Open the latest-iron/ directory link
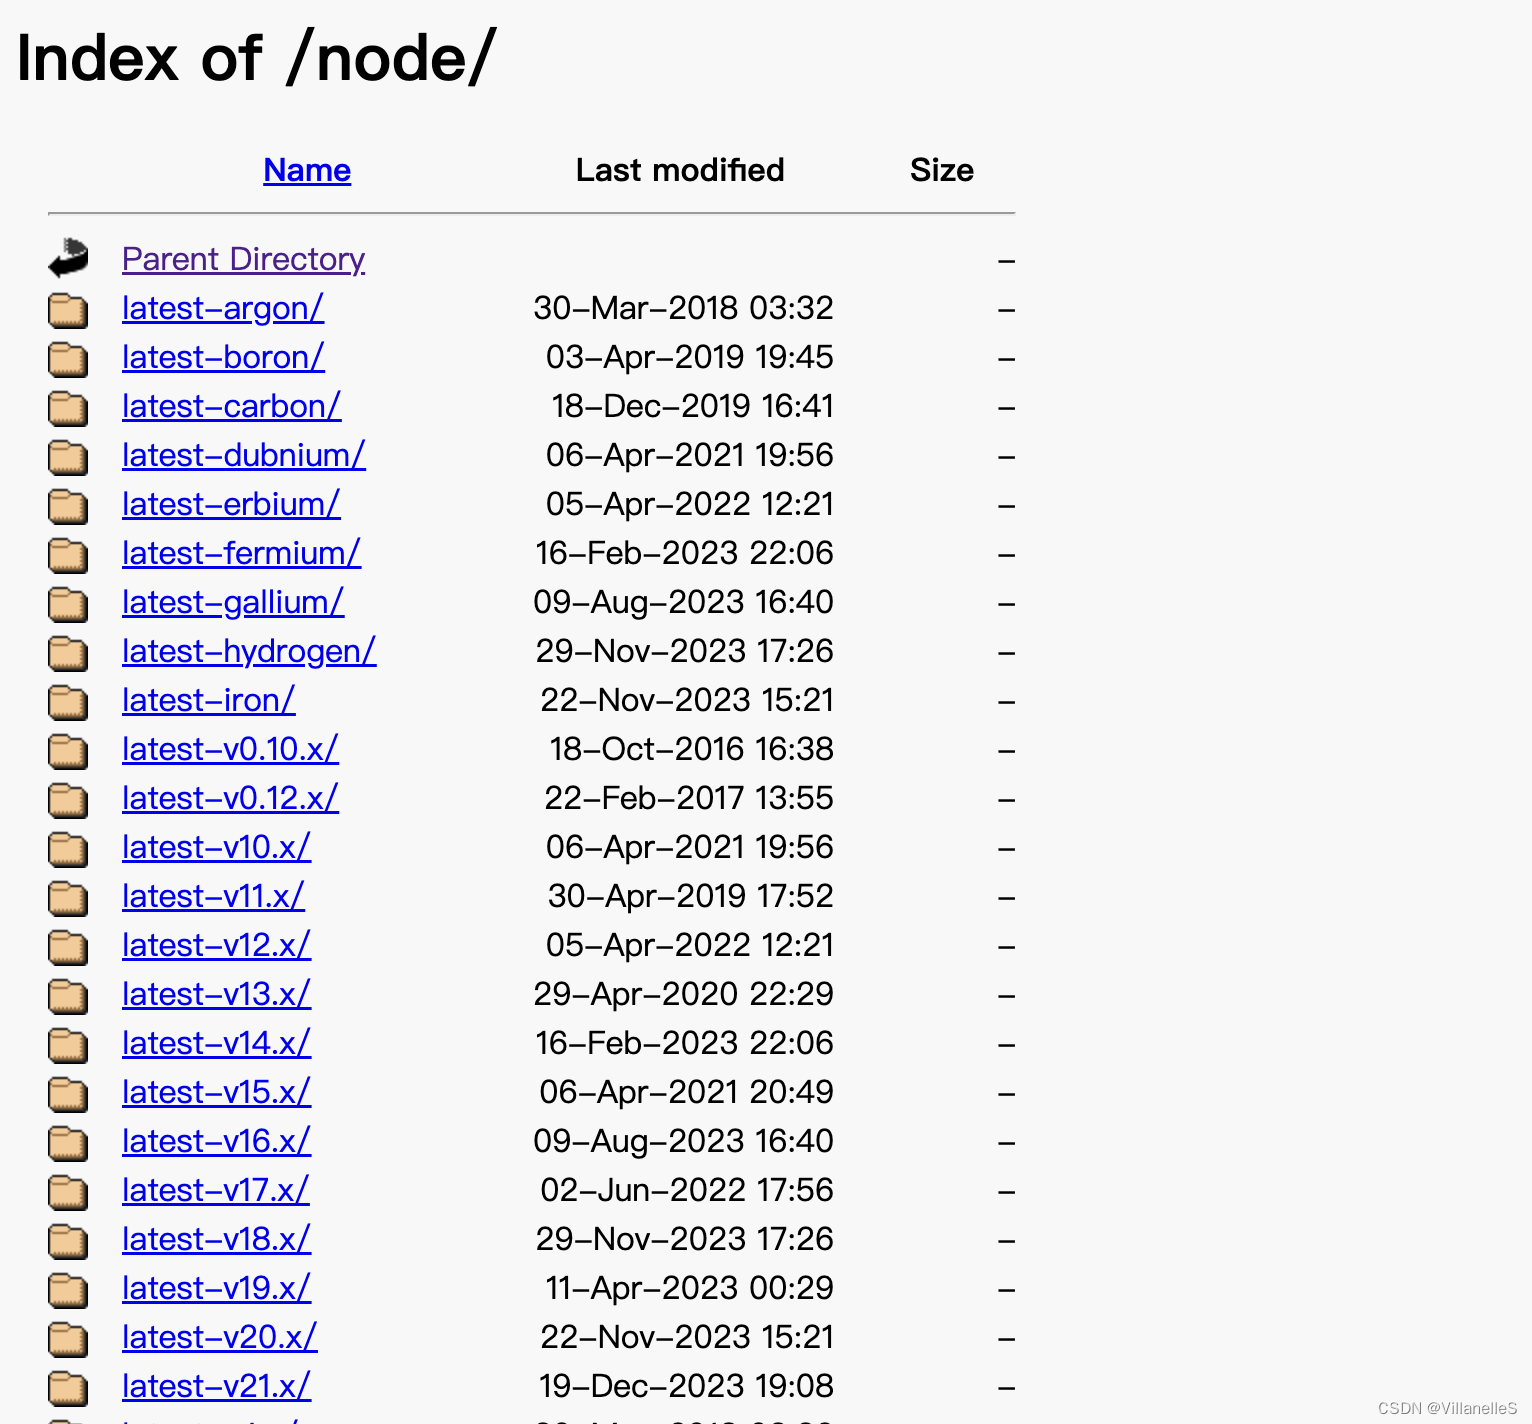 [208, 700]
